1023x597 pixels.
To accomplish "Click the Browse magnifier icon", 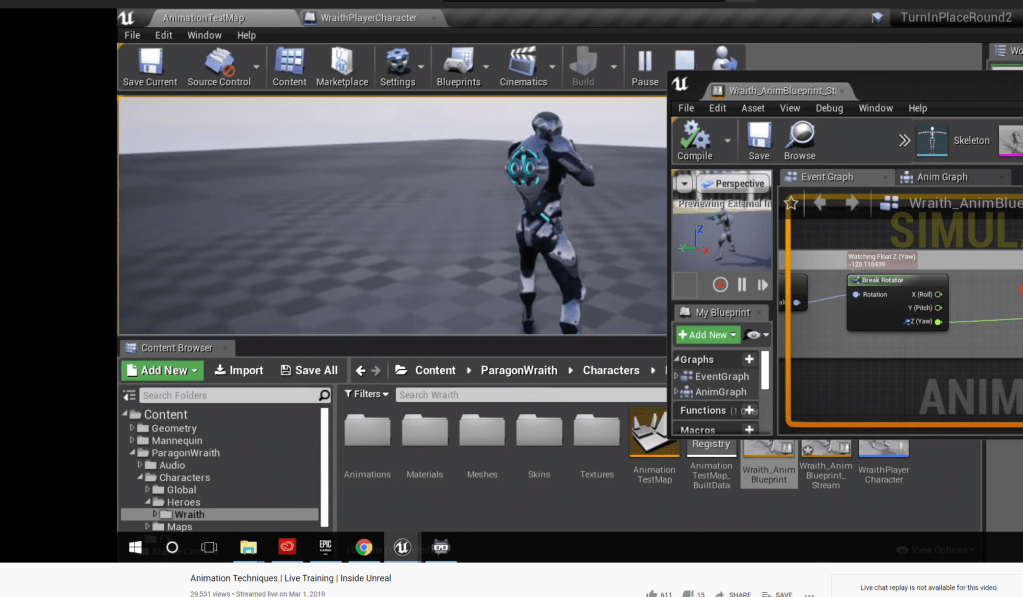I will (x=800, y=136).
